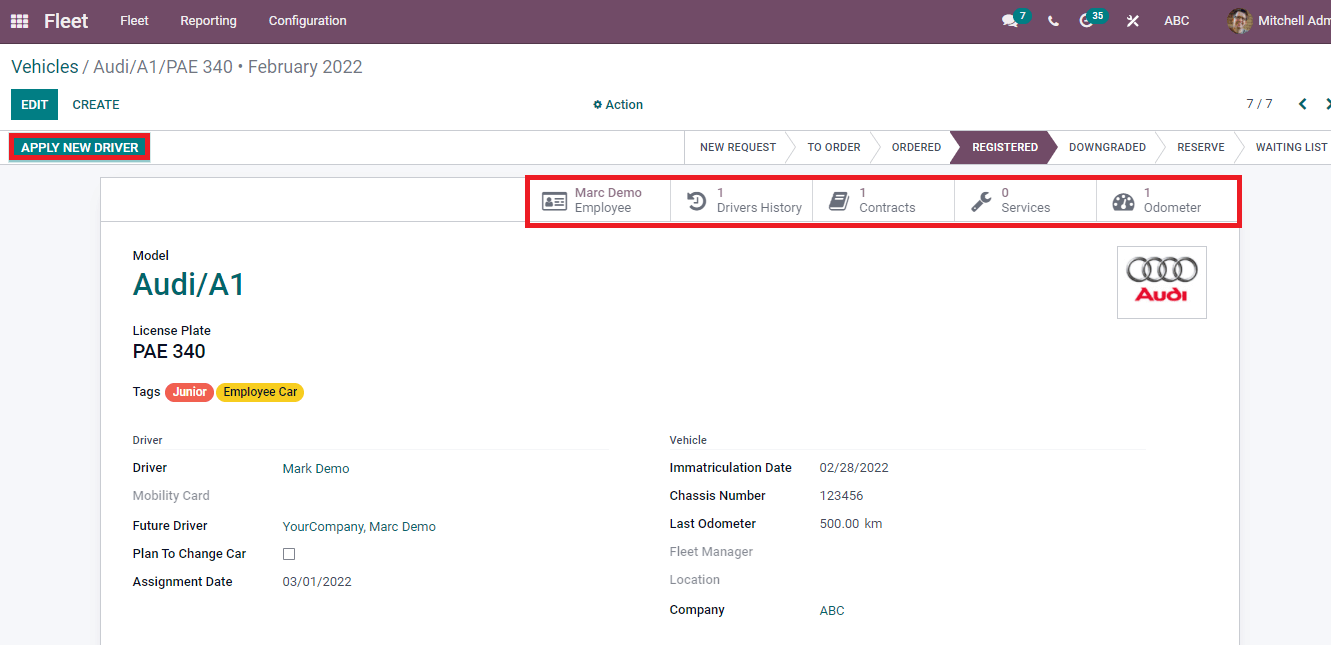Open the Configuration menu
The height and width of the screenshot is (645, 1331).
308,21
